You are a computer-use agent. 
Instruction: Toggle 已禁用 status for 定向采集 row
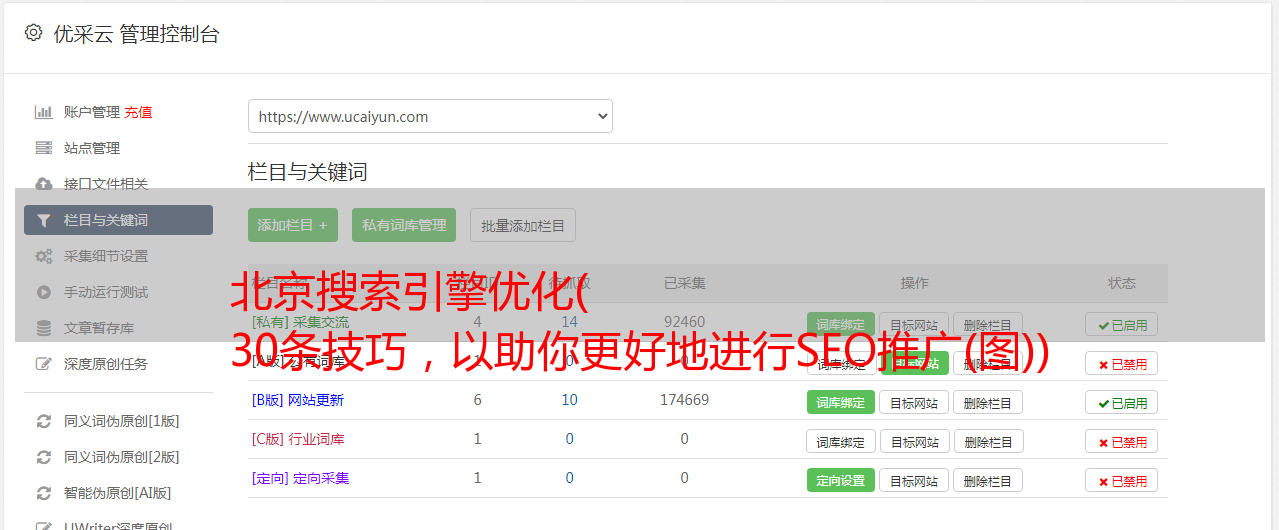tap(1121, 480)
